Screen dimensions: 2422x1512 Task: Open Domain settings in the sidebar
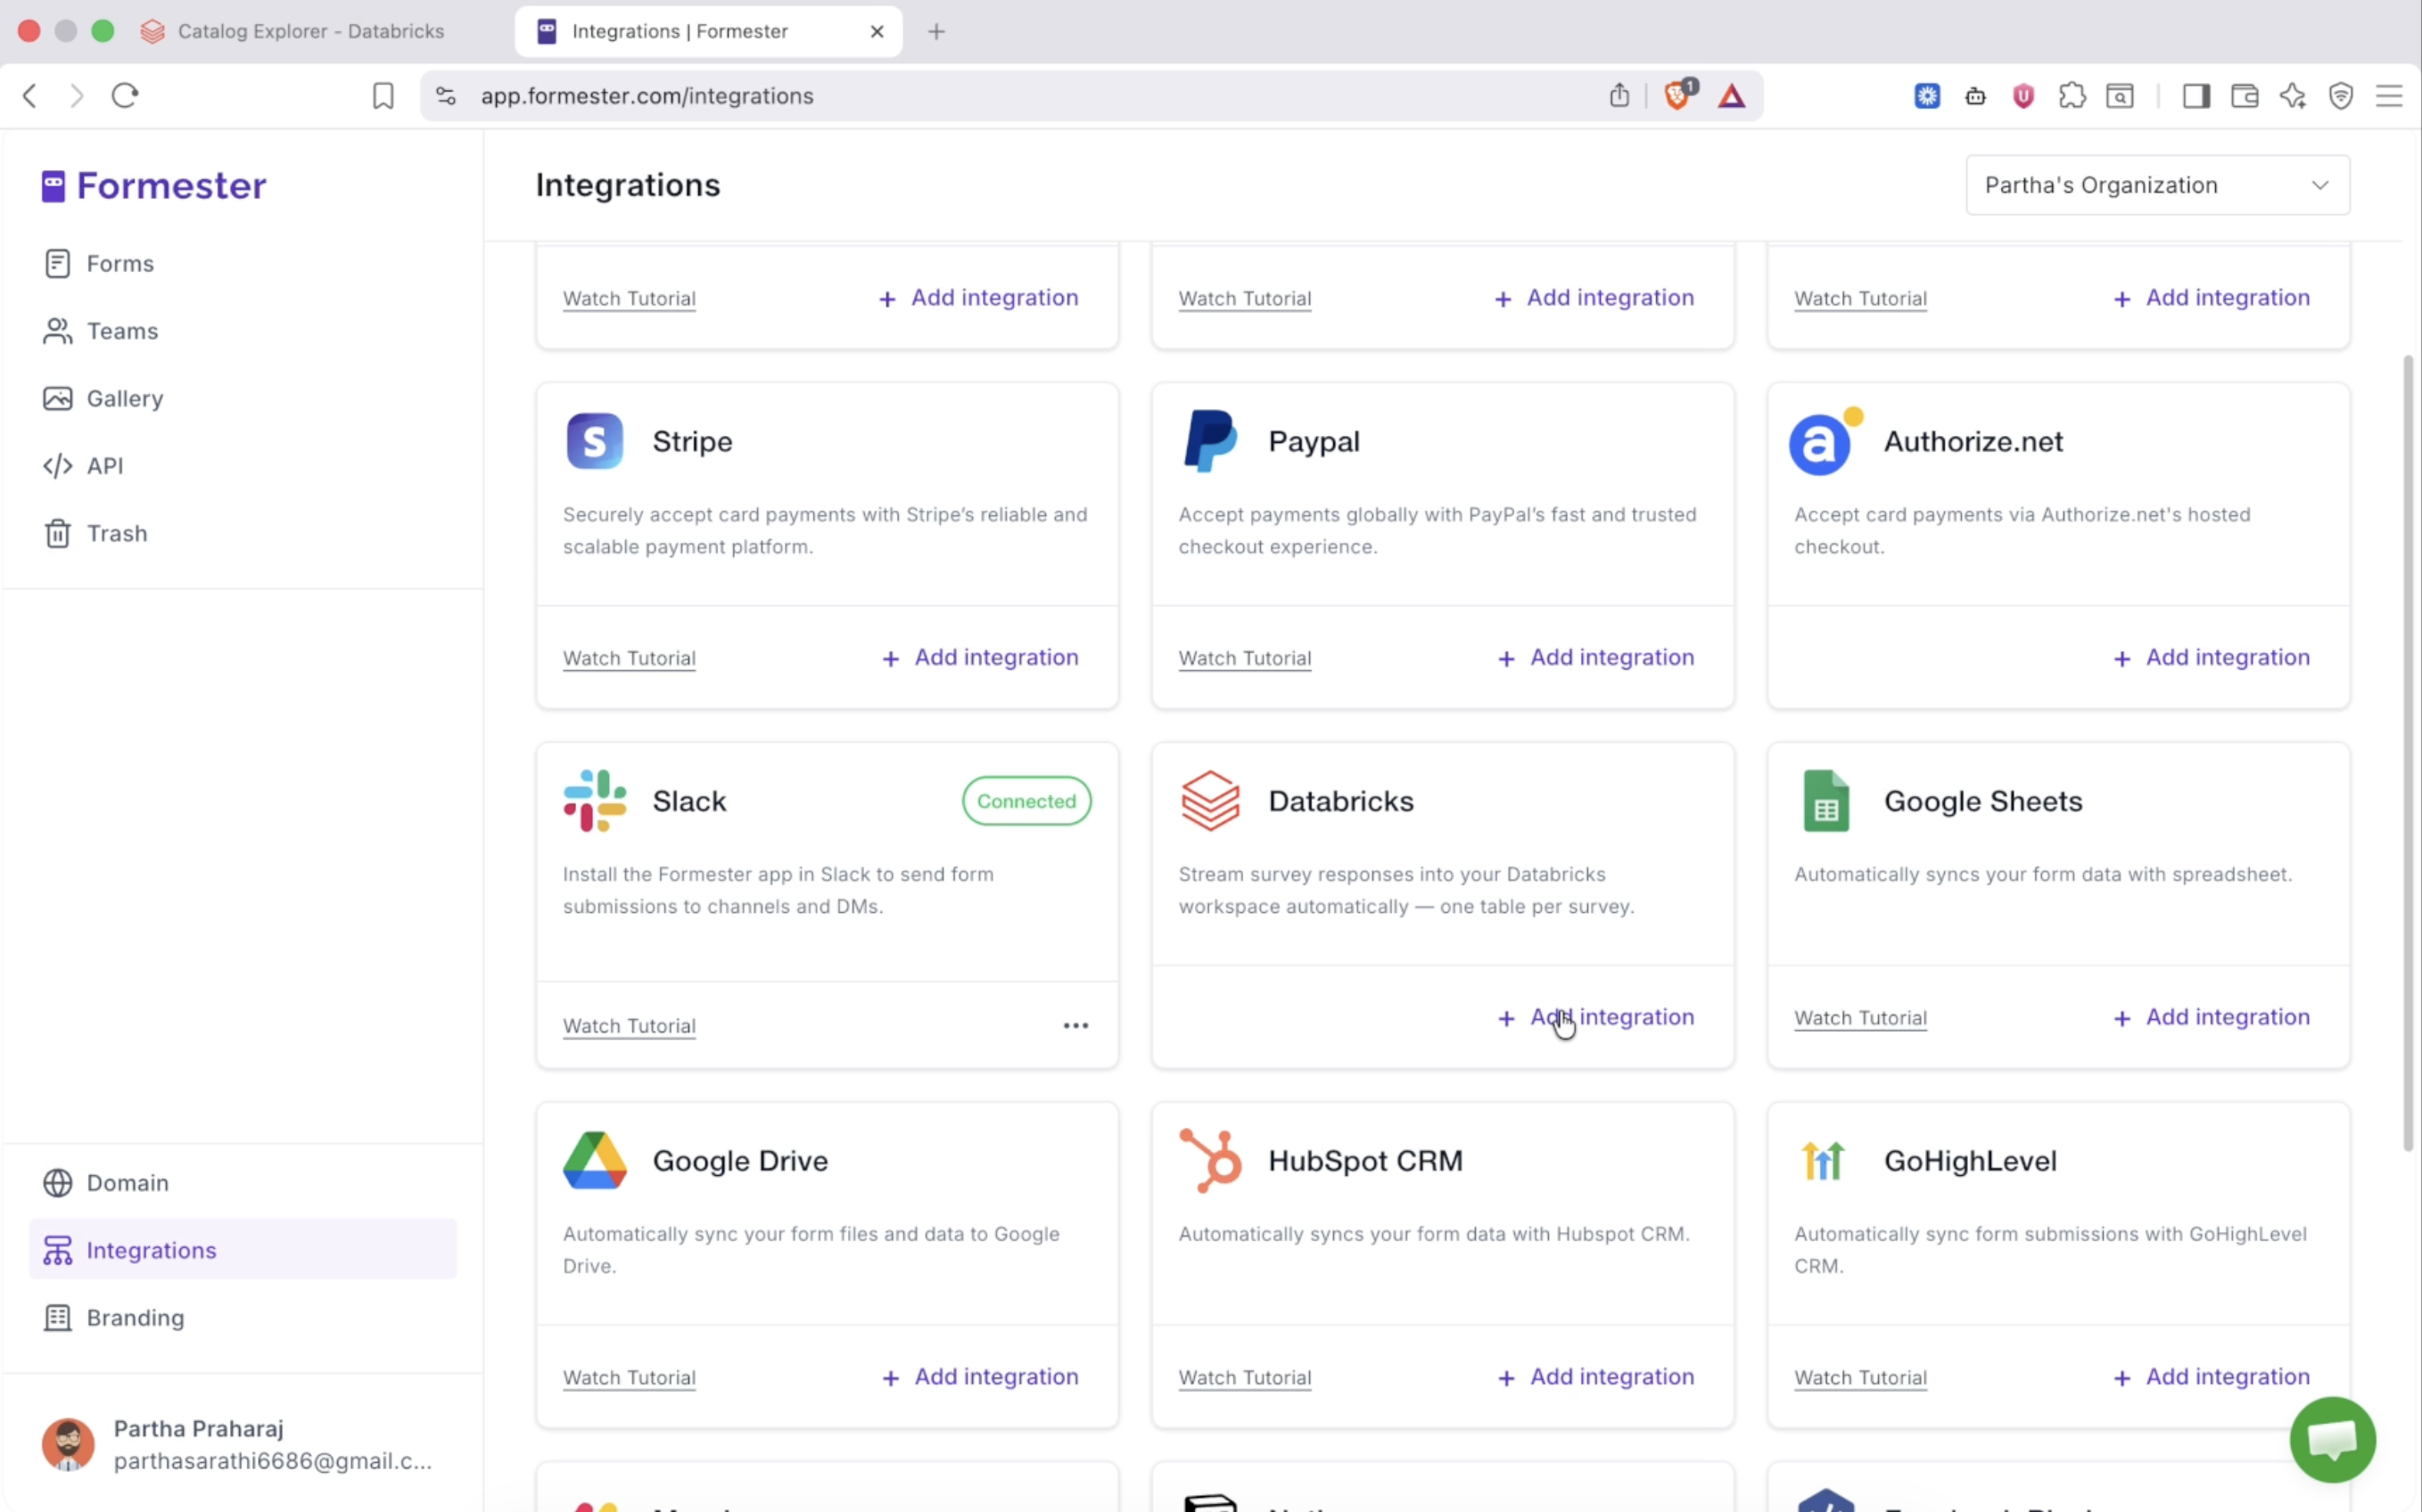point(105,1183)
